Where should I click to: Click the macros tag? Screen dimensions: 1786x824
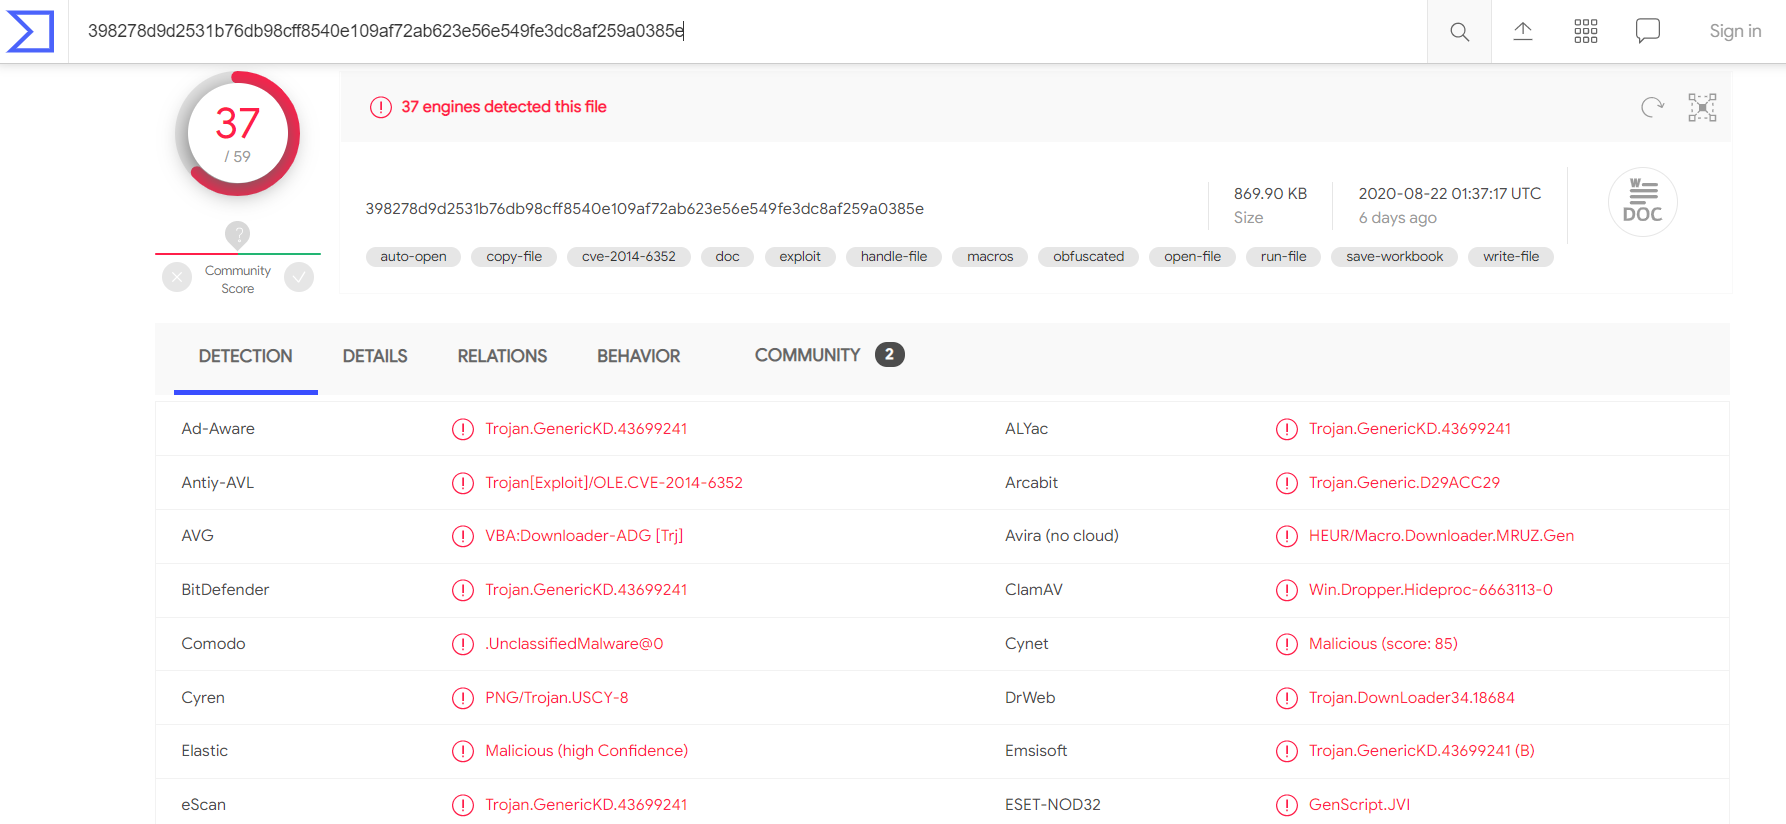pos(990,257)
